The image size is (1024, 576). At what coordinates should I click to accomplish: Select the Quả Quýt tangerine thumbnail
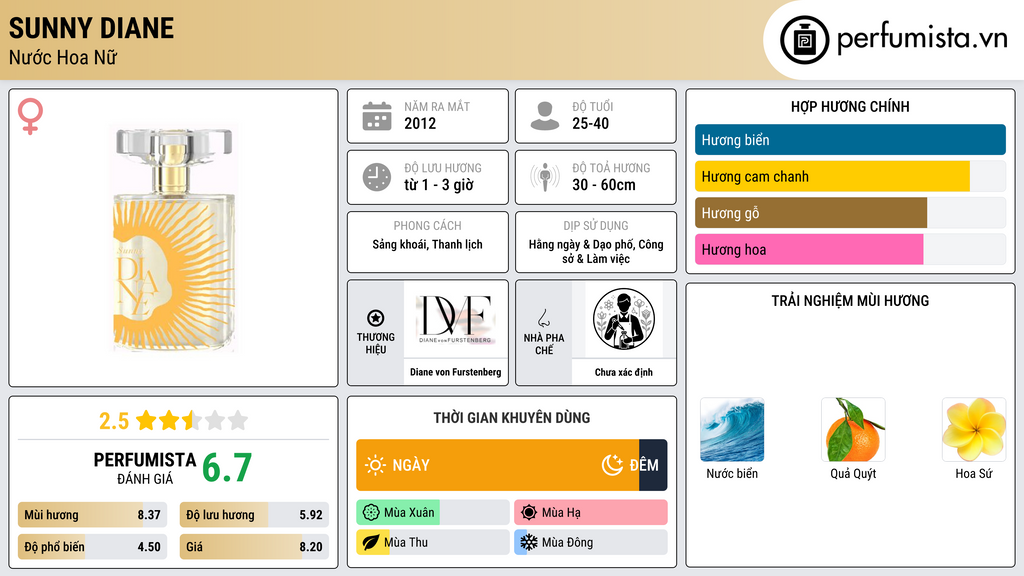point(853,430)
